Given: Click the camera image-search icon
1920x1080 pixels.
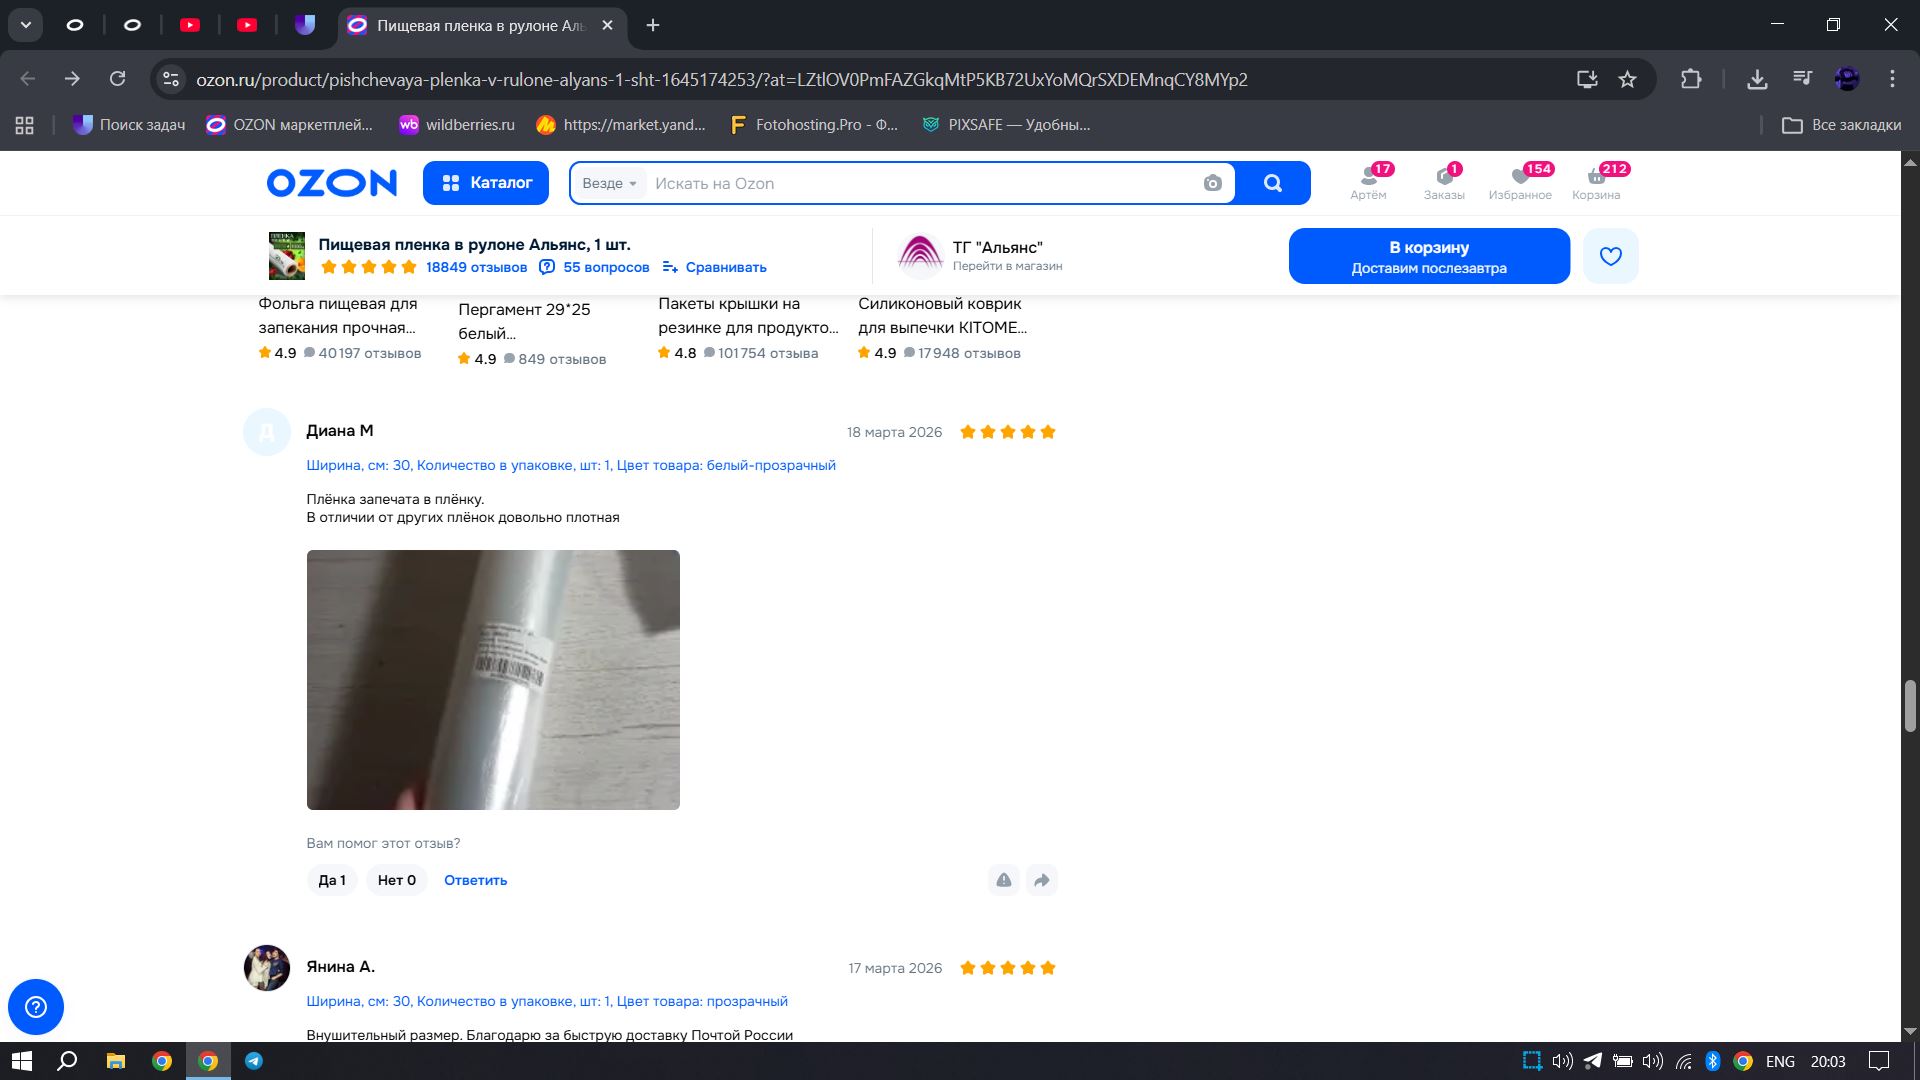Looking at the screenshot, I should pos(1212,183).
